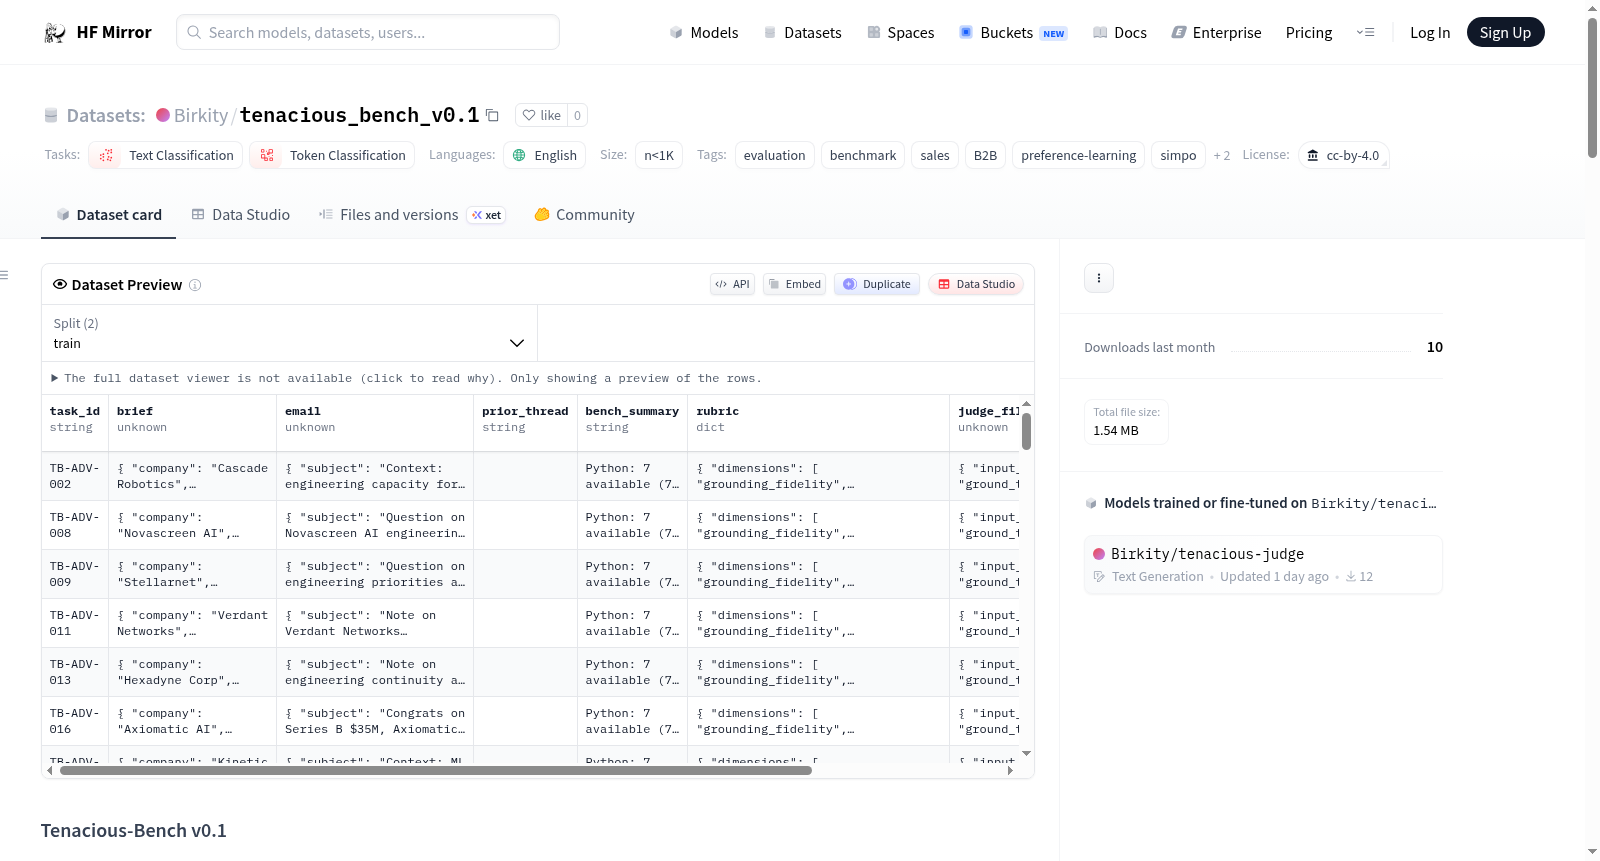1600x861 pixels.
Task: Expand the +2 more tags
Action: coord(1222,155)
